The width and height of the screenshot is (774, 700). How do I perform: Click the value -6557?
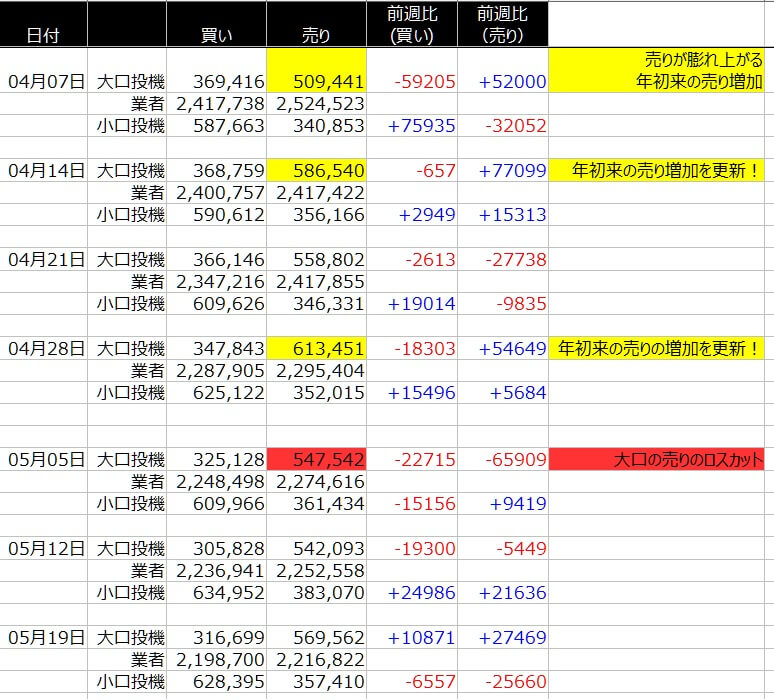[430, 682]
